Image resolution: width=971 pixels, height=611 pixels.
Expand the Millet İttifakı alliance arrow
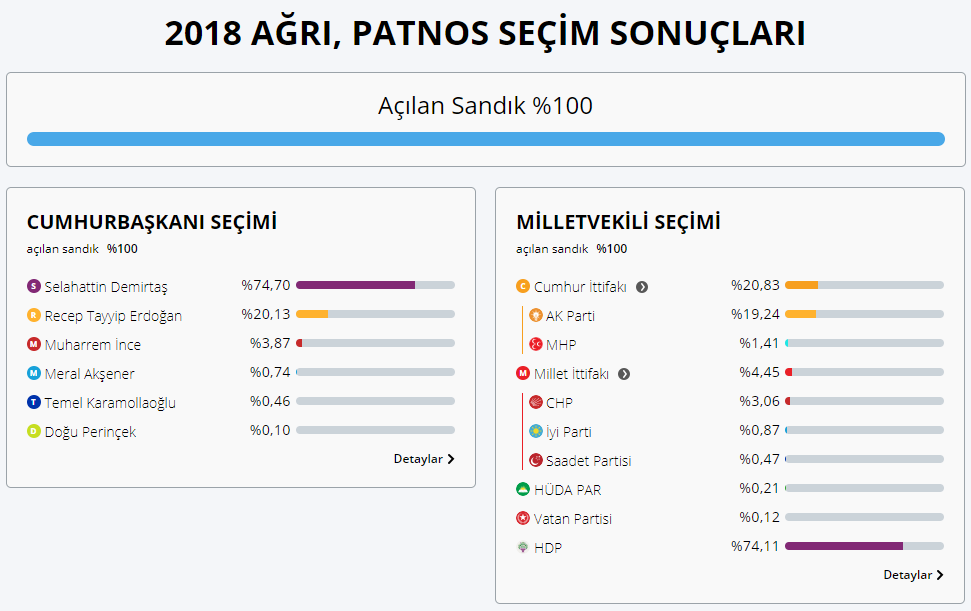click(624, 374)
